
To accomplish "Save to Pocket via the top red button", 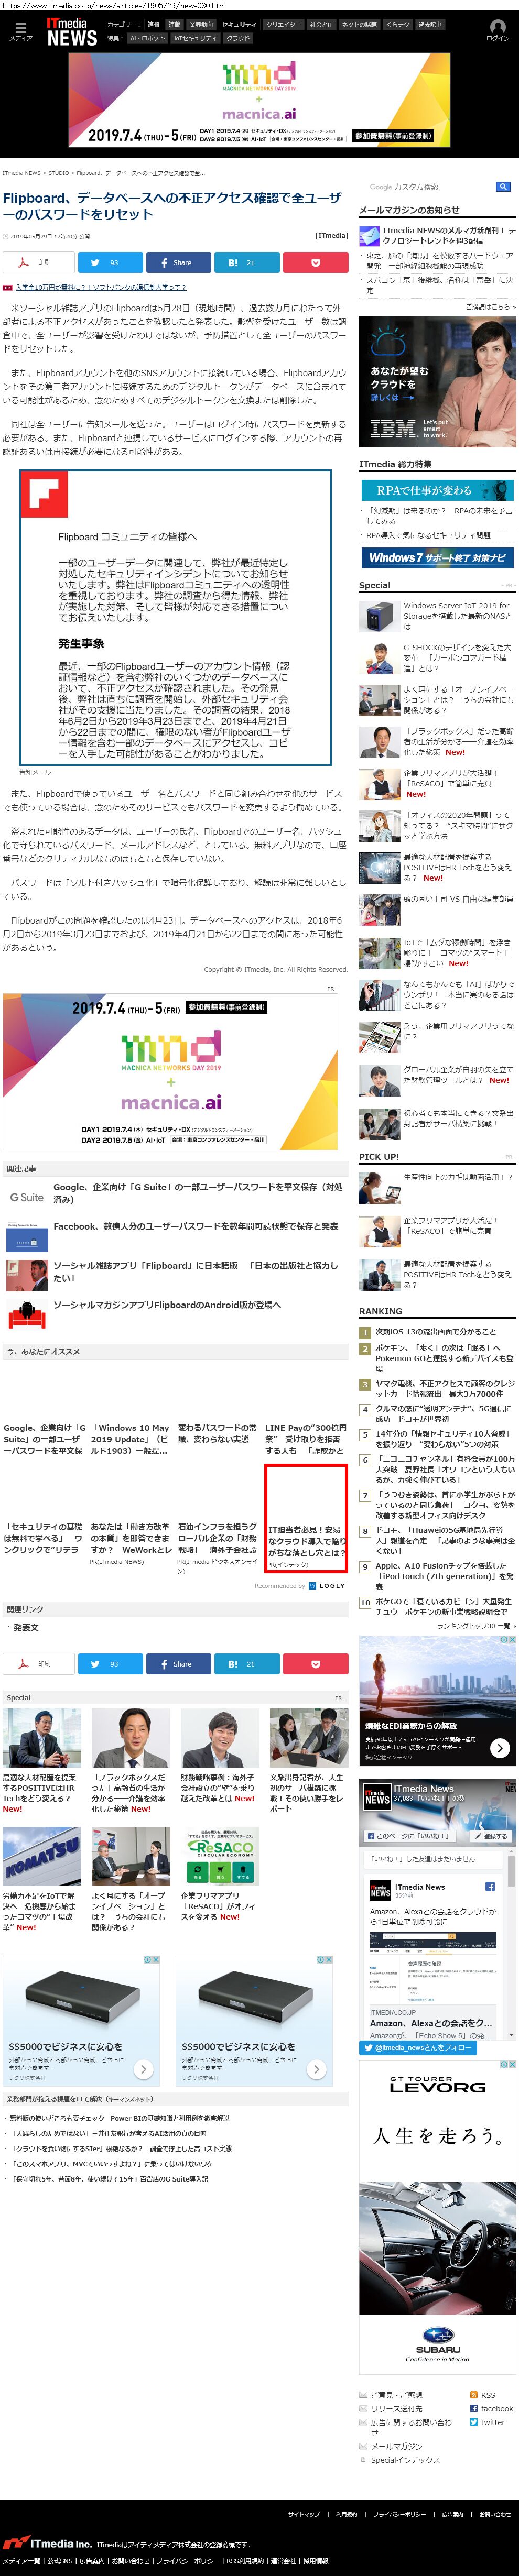I will click(315, 263).
